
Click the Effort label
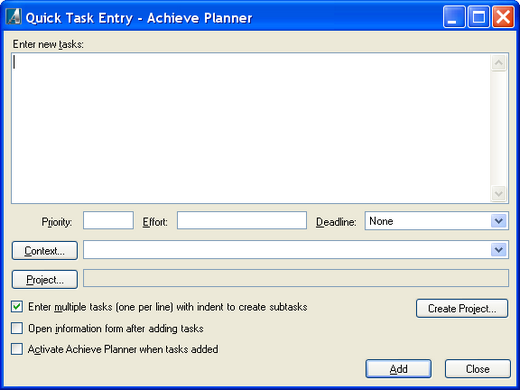point(155,222)
